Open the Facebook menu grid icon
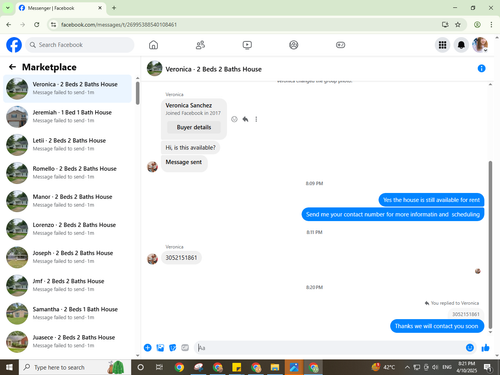500x375 pixels. pyautogui.click(x=442, y=45)
